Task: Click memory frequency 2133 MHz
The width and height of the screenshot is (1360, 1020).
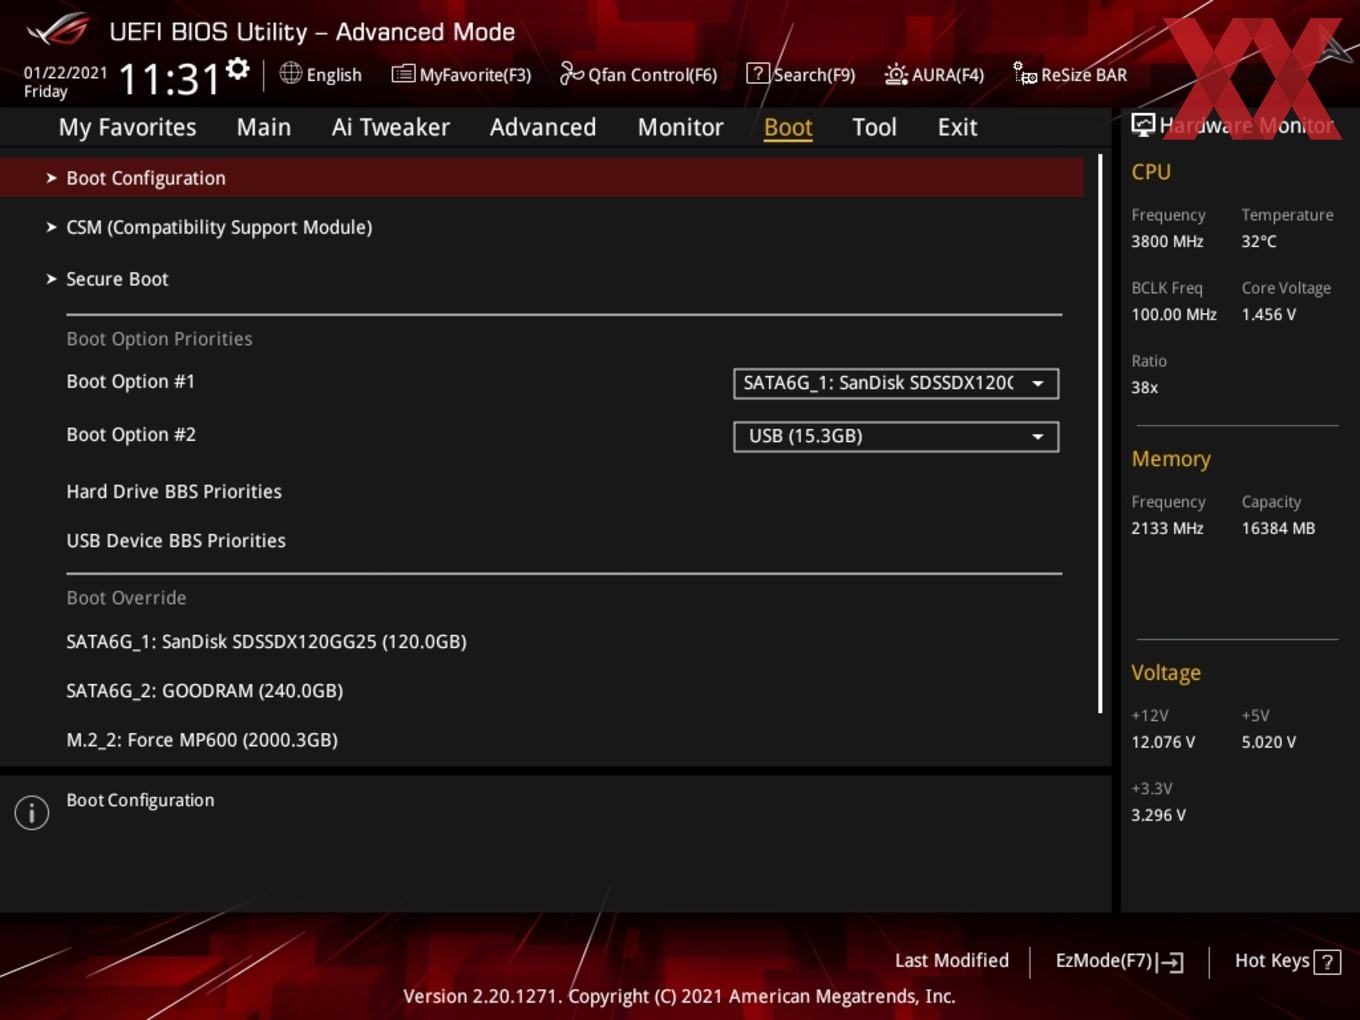Action: pos(1167,528)
